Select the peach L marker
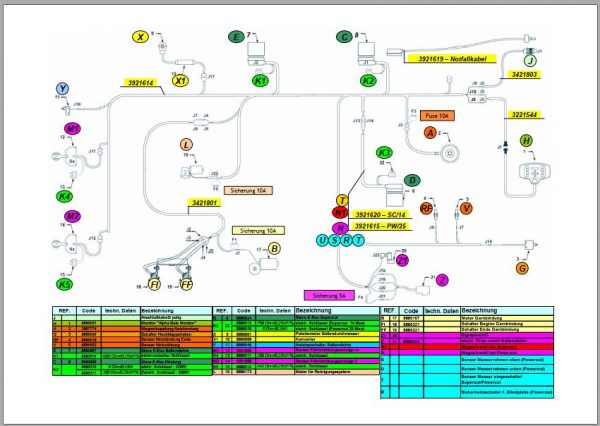This screenshot has height=426, width=600. [x=186, y=145]
